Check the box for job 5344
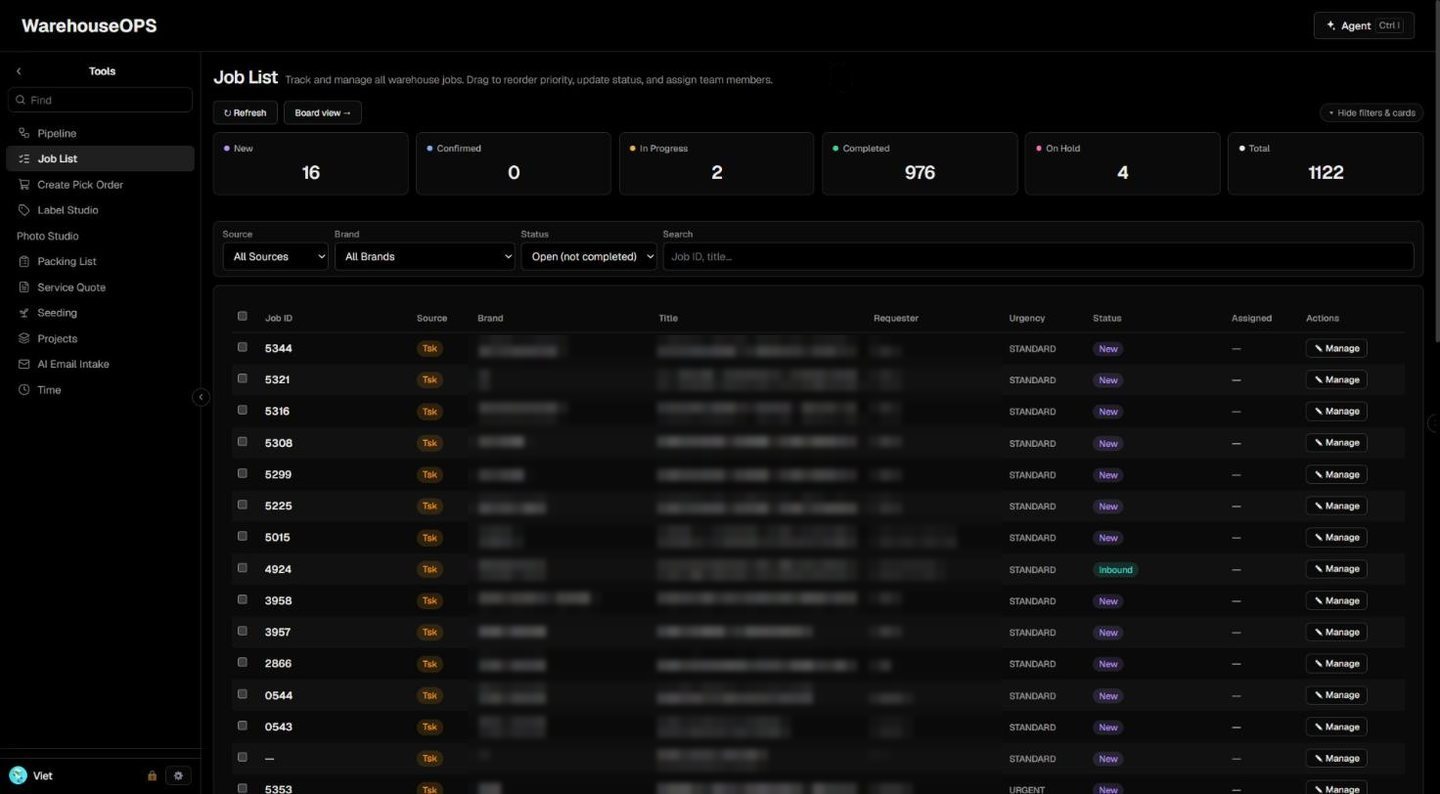 click(242, 347)
